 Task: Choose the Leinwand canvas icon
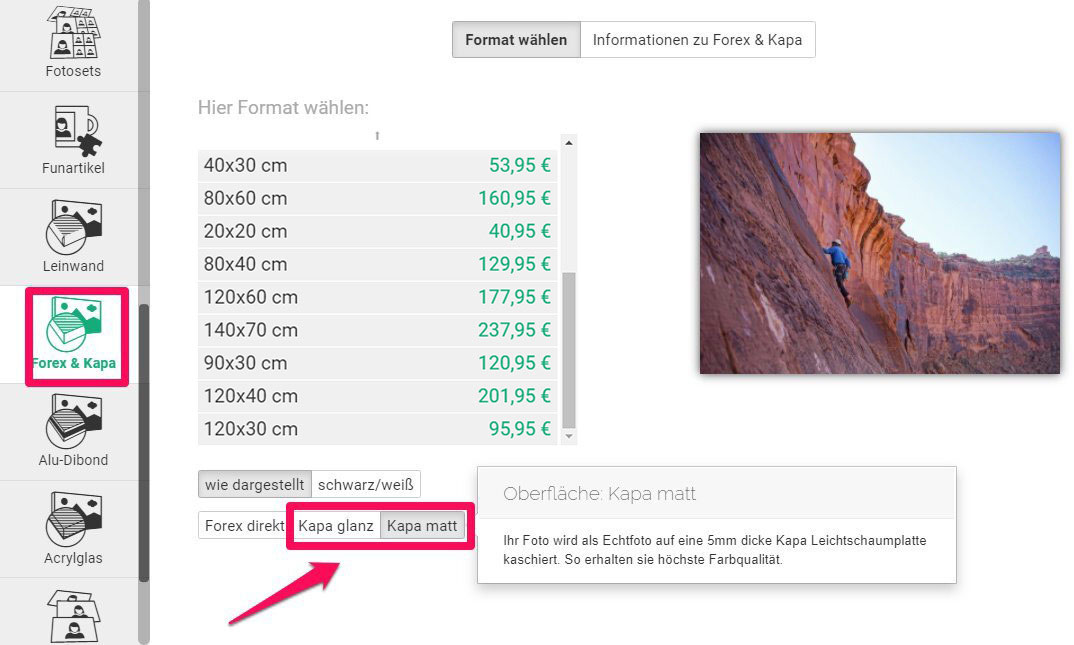(73, 228)
